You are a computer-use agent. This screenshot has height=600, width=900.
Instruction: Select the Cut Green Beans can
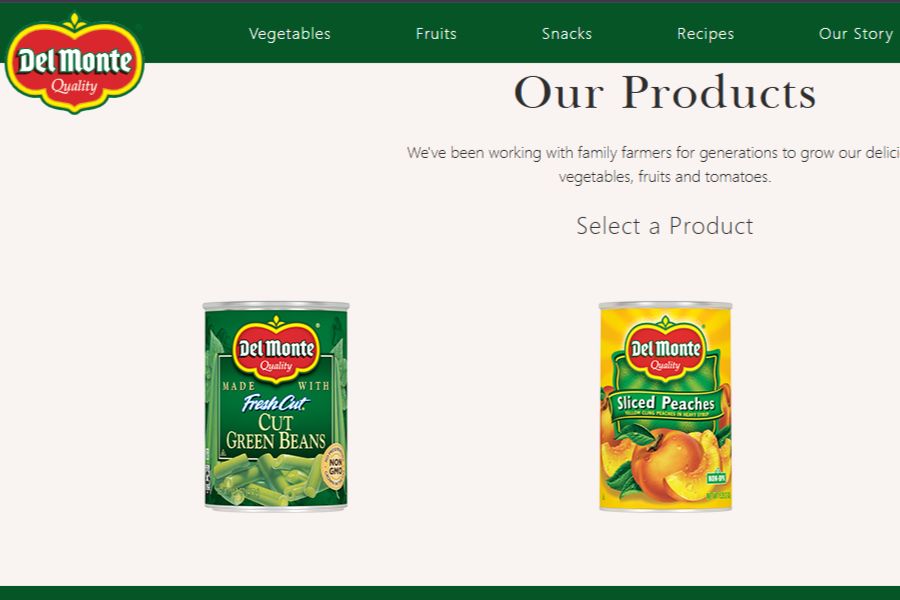click(x=276, y=405)
